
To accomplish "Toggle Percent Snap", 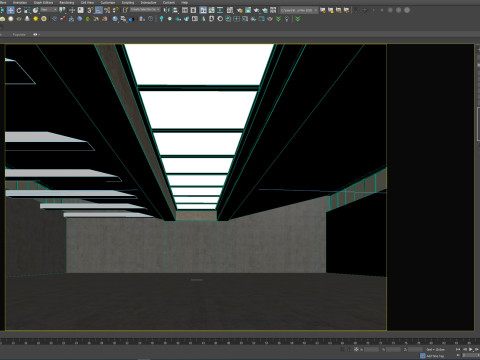I will 107,10.
